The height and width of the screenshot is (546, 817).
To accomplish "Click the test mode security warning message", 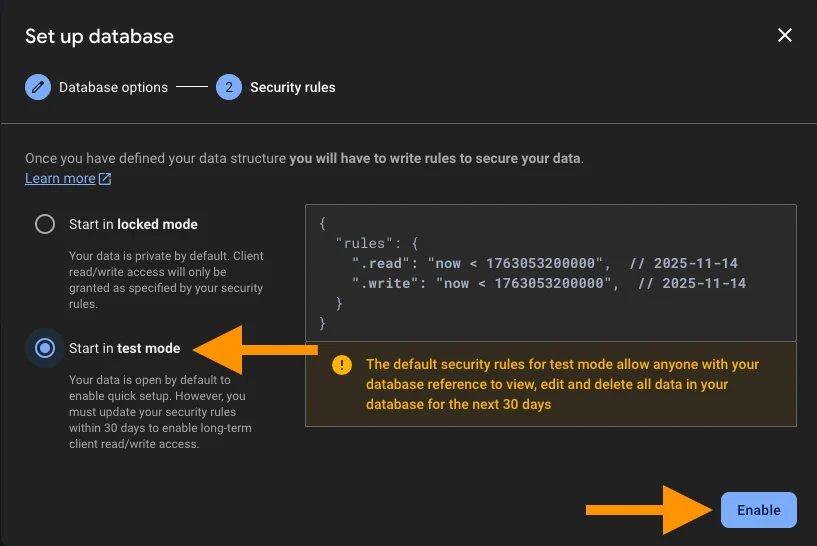I will [x=562, y=384].
